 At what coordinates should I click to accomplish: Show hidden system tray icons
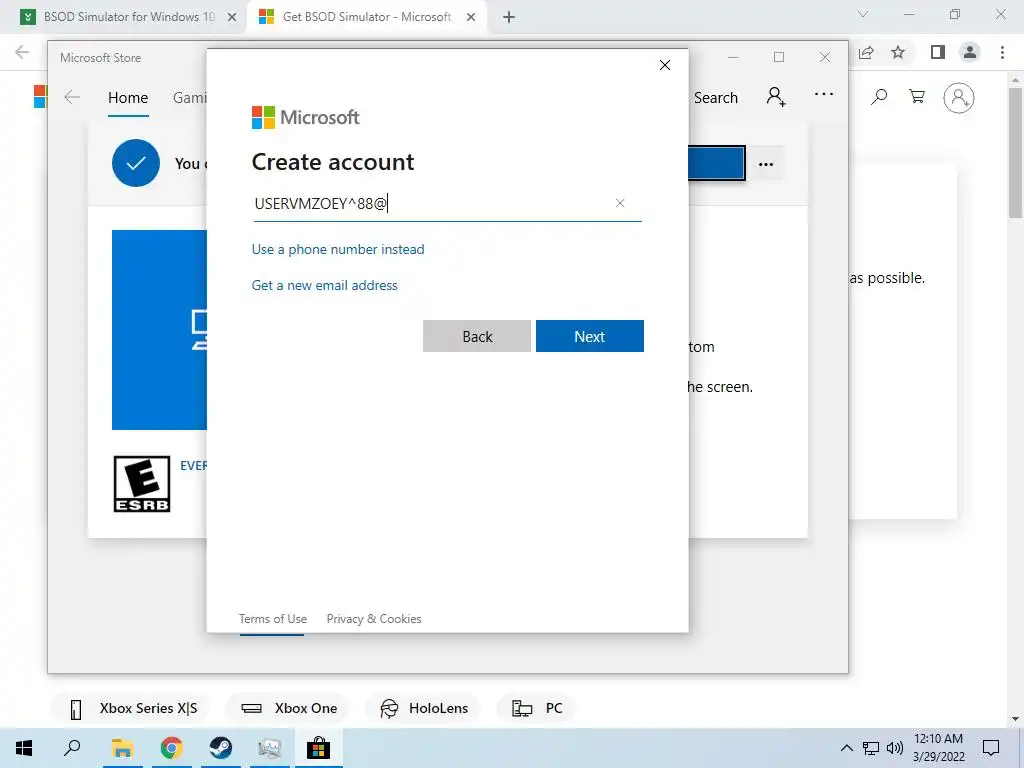[x=846, y=748]
